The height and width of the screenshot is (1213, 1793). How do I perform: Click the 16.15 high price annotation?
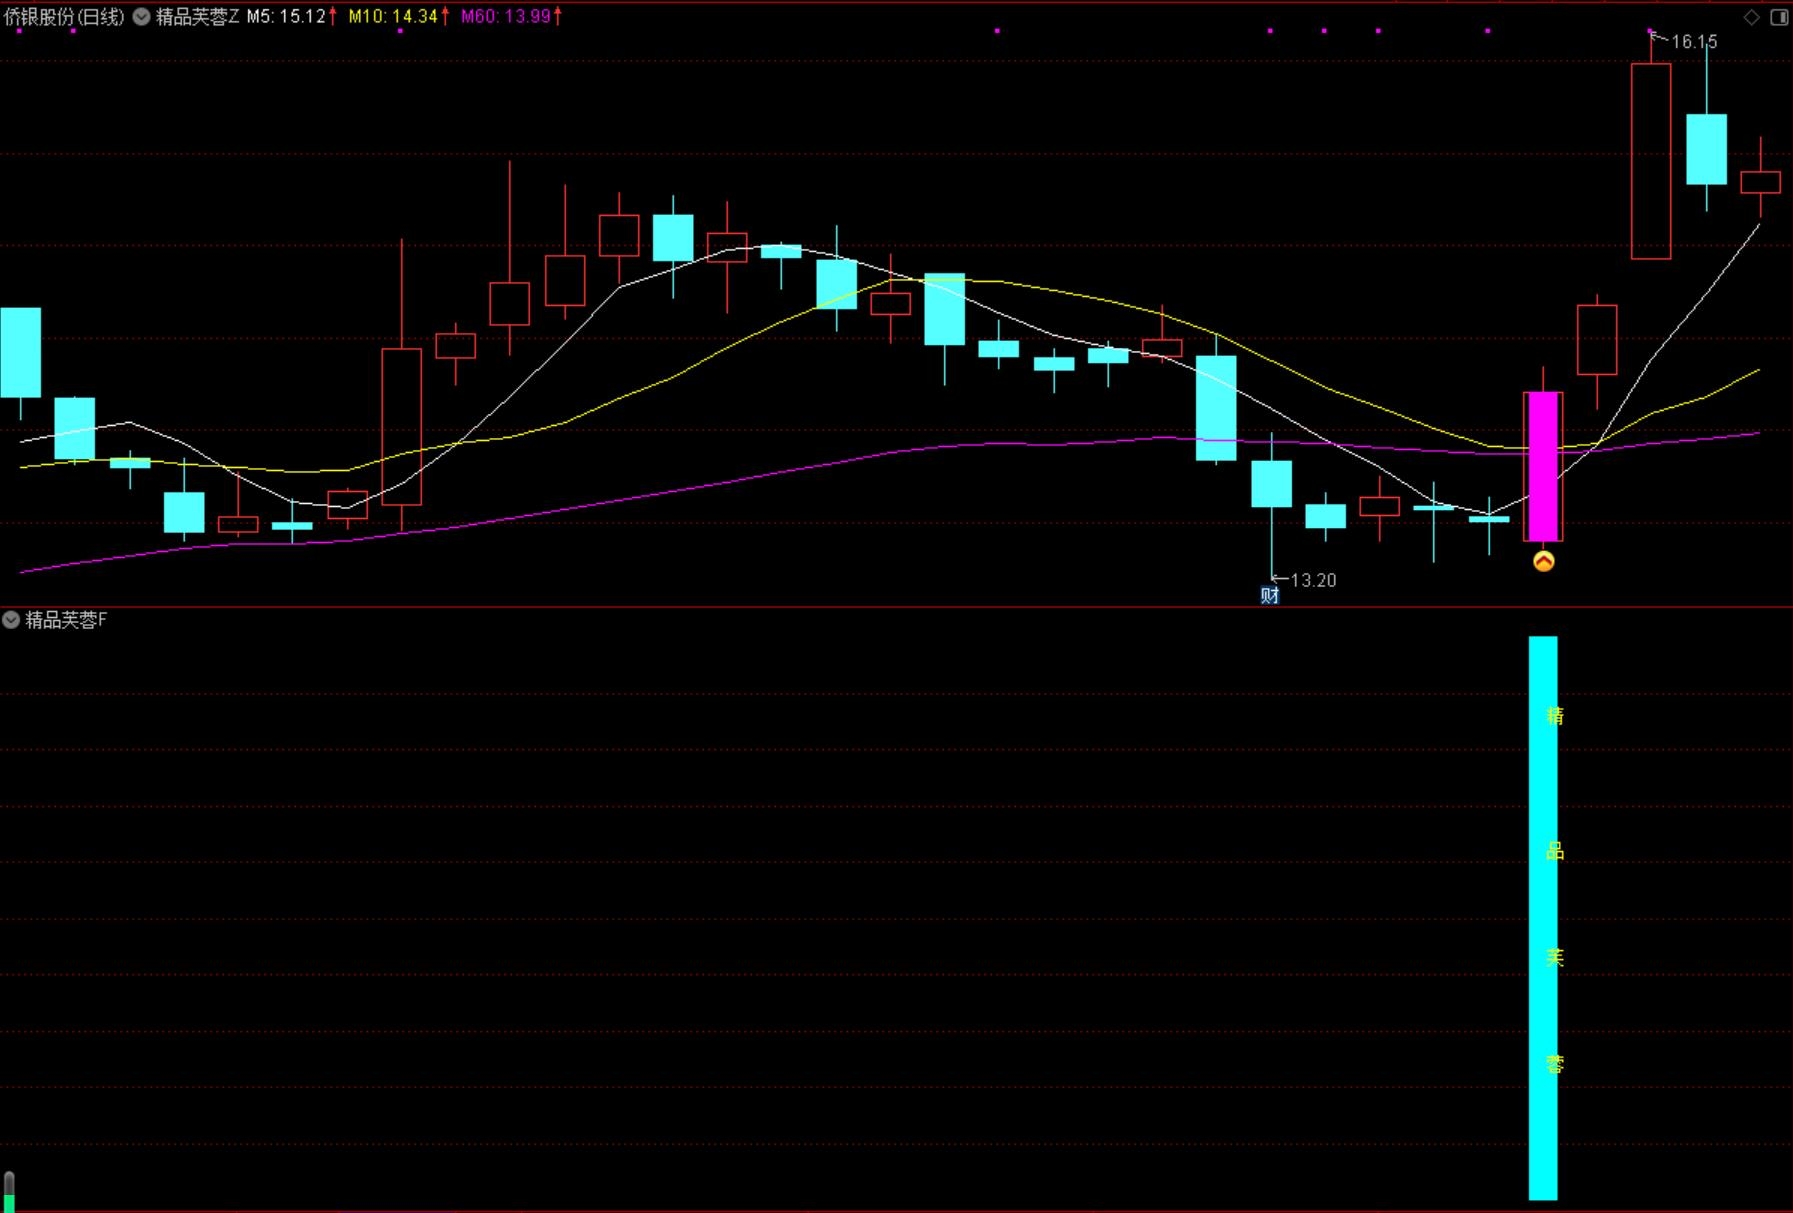[1694, 42]
